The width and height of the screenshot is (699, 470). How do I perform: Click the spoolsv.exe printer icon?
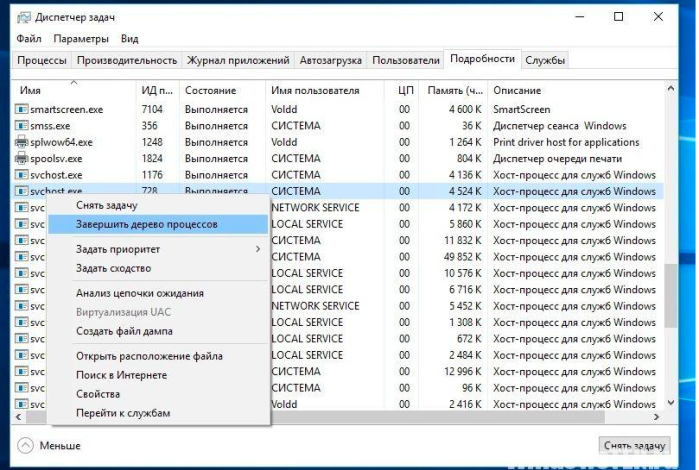coord(21,158)
